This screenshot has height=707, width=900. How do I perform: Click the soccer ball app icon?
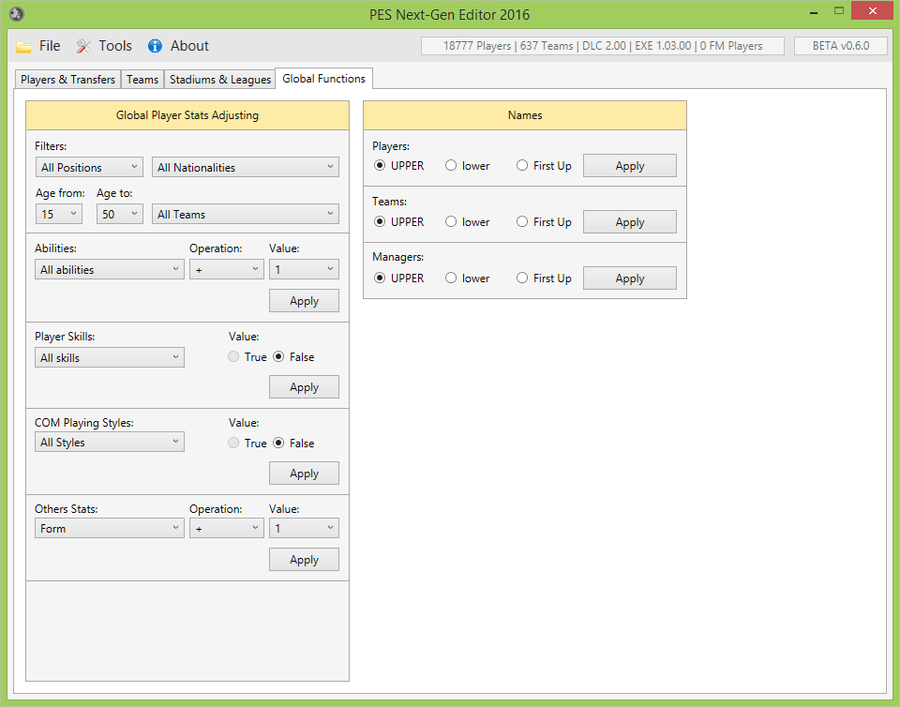17,13
